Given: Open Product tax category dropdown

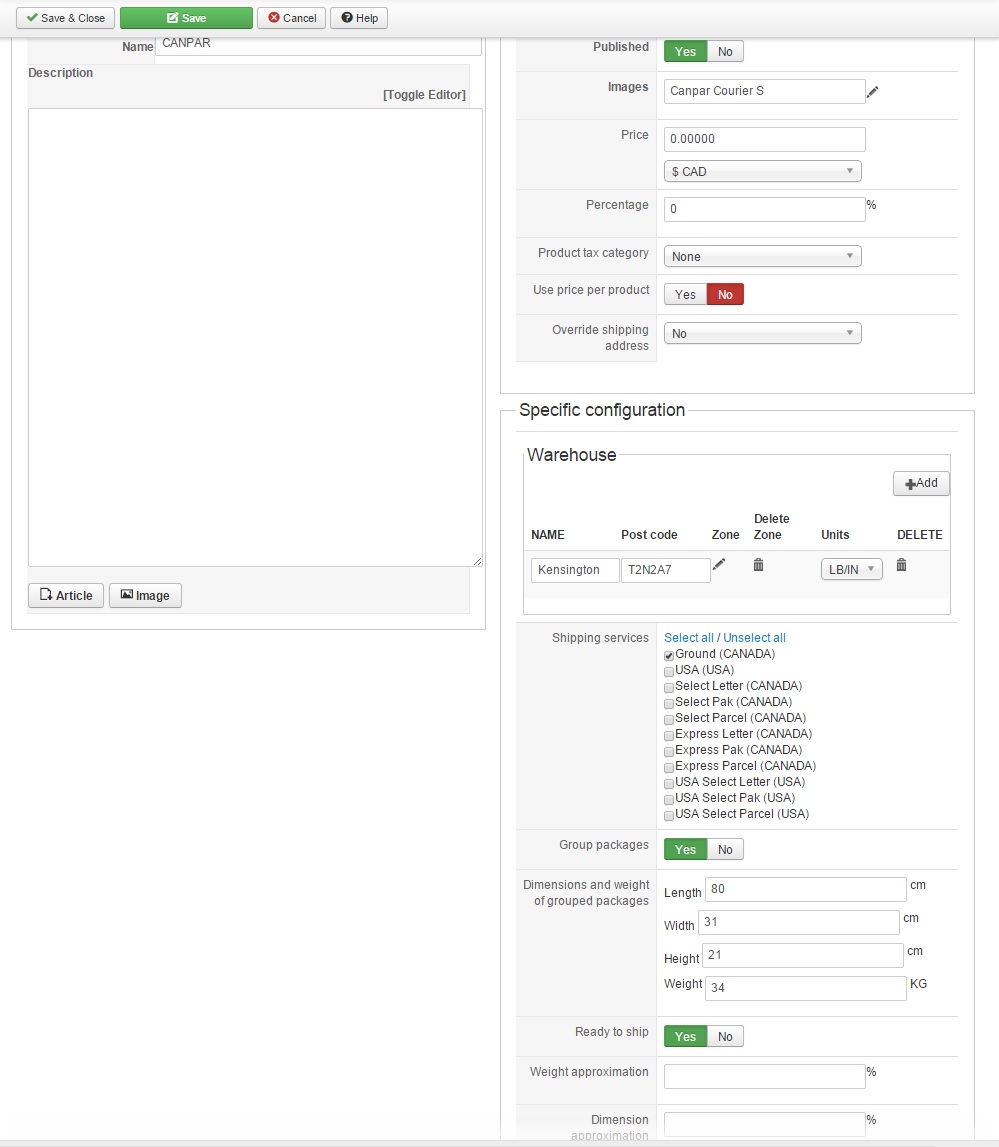Looking at the screenshot, I should (x=763, y=257).
